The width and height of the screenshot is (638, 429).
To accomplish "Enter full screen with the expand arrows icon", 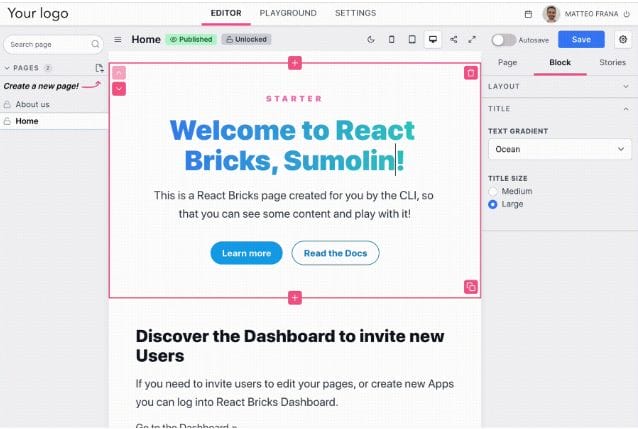I will click(472, 40).
